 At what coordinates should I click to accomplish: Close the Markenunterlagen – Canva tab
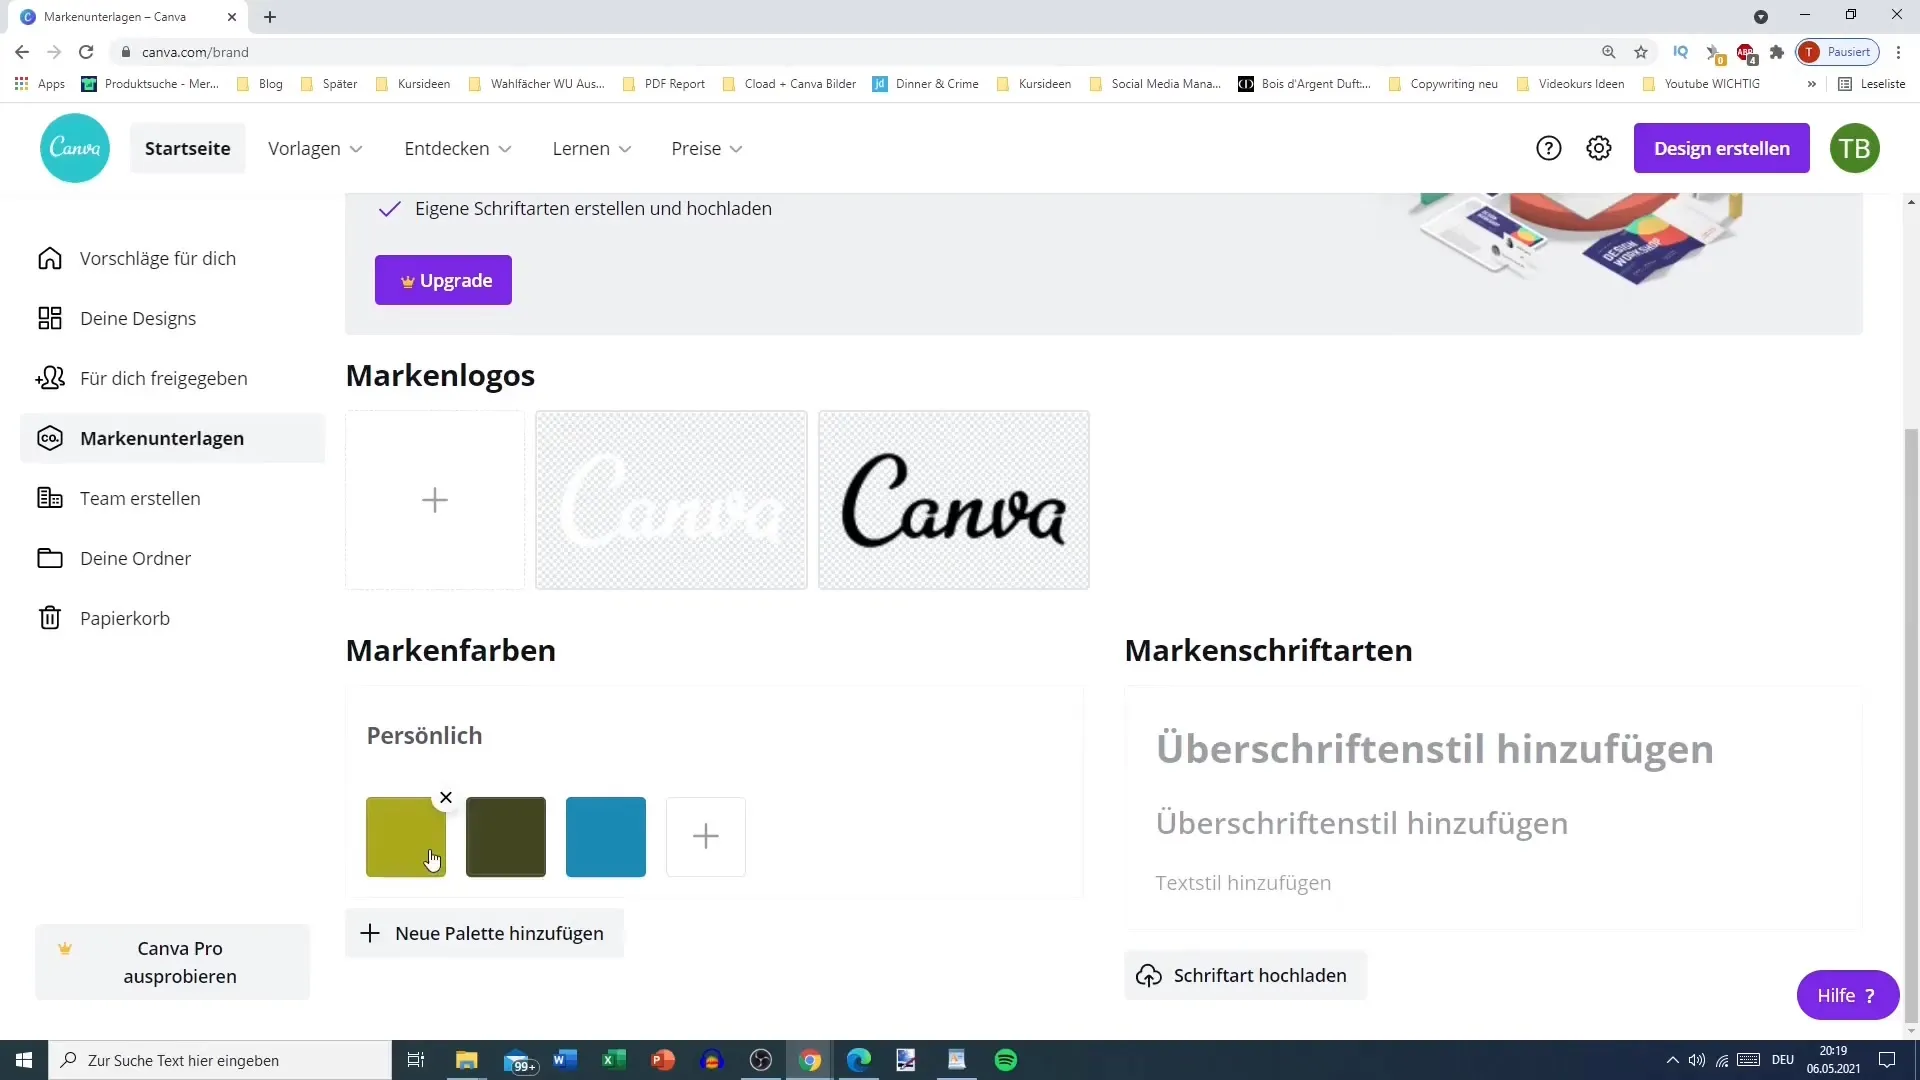pyautogui.click(x=232, y=17)
